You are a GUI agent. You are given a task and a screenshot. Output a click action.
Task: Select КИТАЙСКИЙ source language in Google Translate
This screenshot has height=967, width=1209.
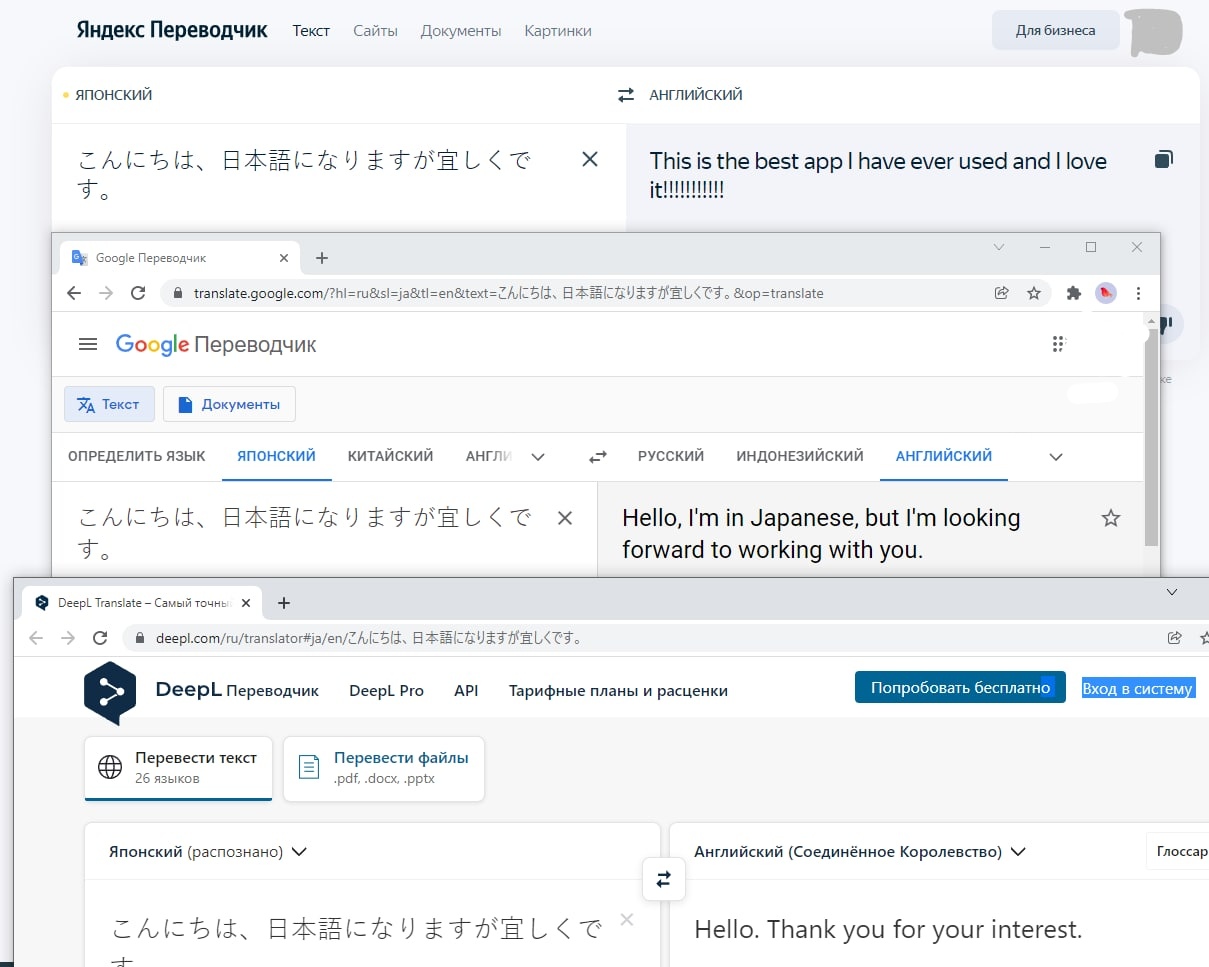(390, 456)
